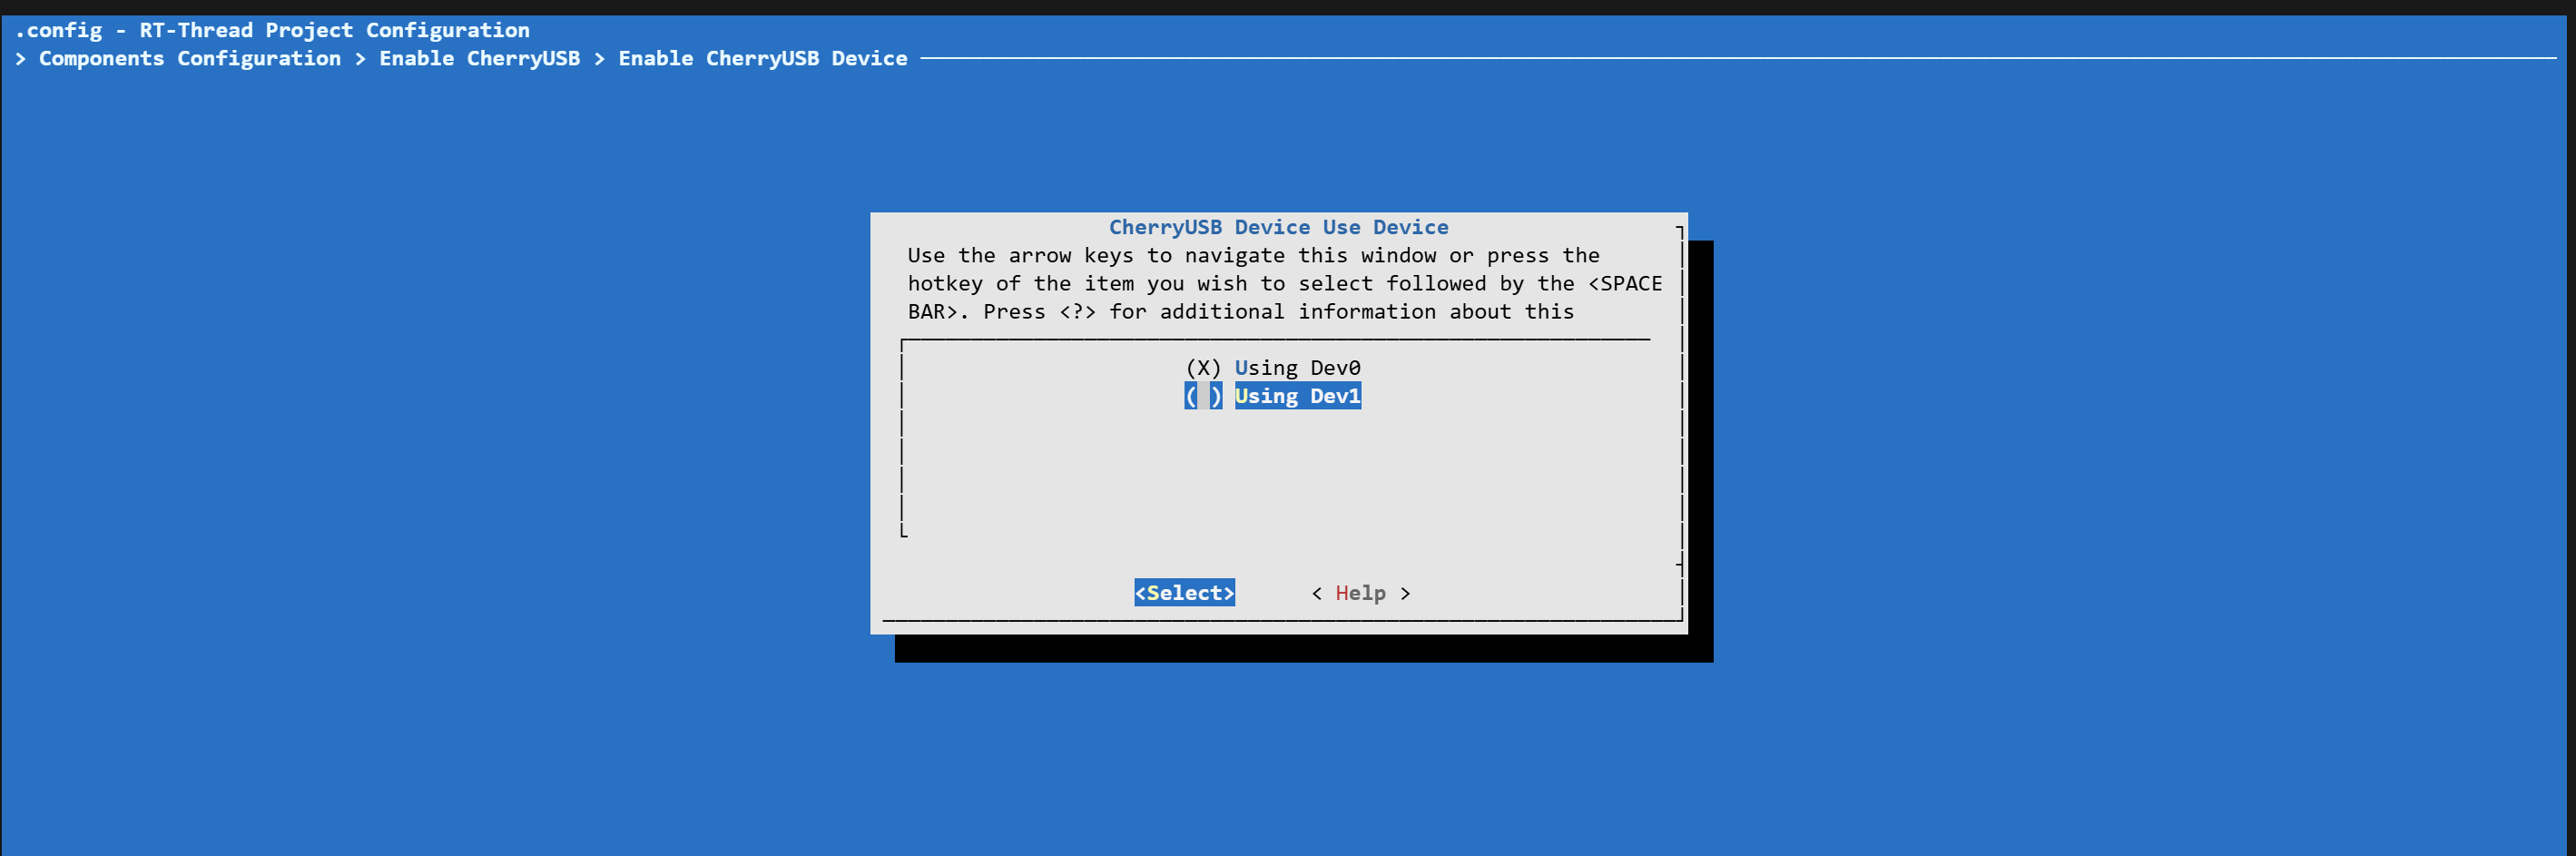This screenshot has height=856, width=2576.
Task: Click the 'Enable CherryUSB' breadcrumb entry
Action: (x=479, y=58)
